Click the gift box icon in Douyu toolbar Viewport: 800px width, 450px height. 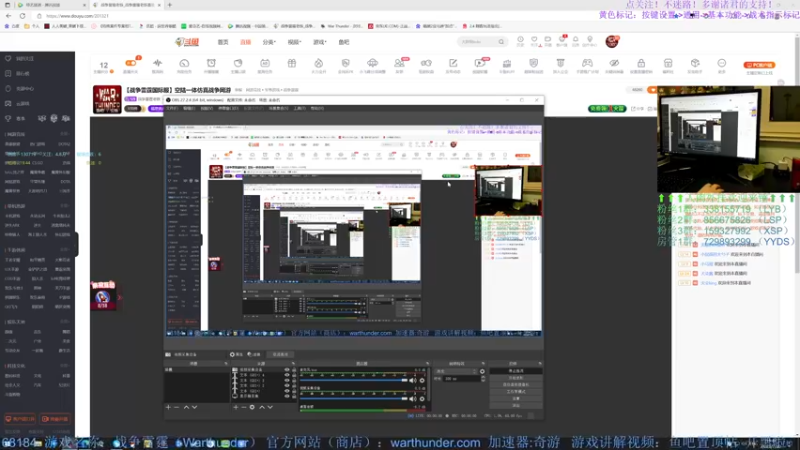click(291, 63)
